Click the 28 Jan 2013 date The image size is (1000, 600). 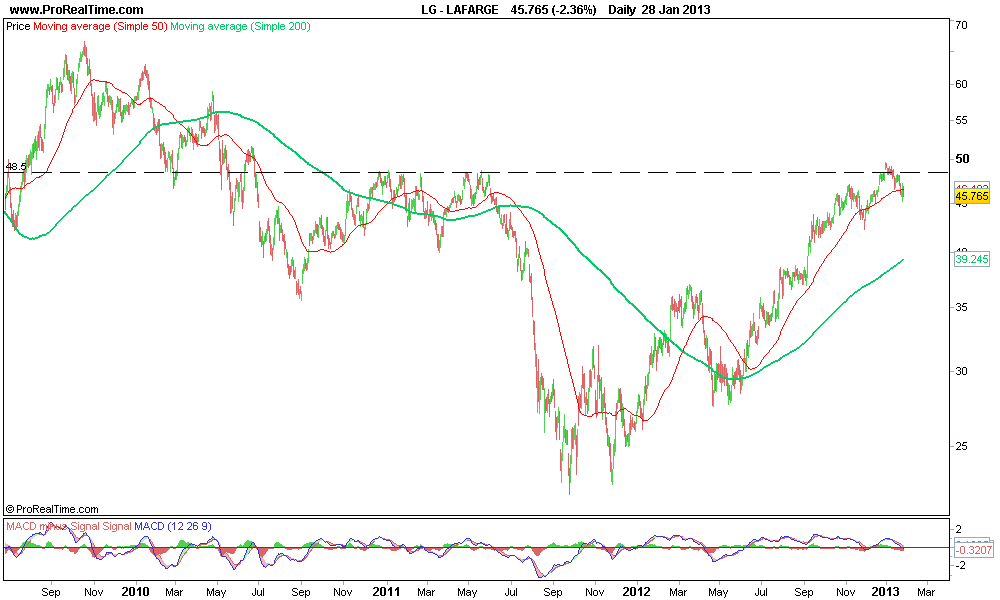(675, 10)
